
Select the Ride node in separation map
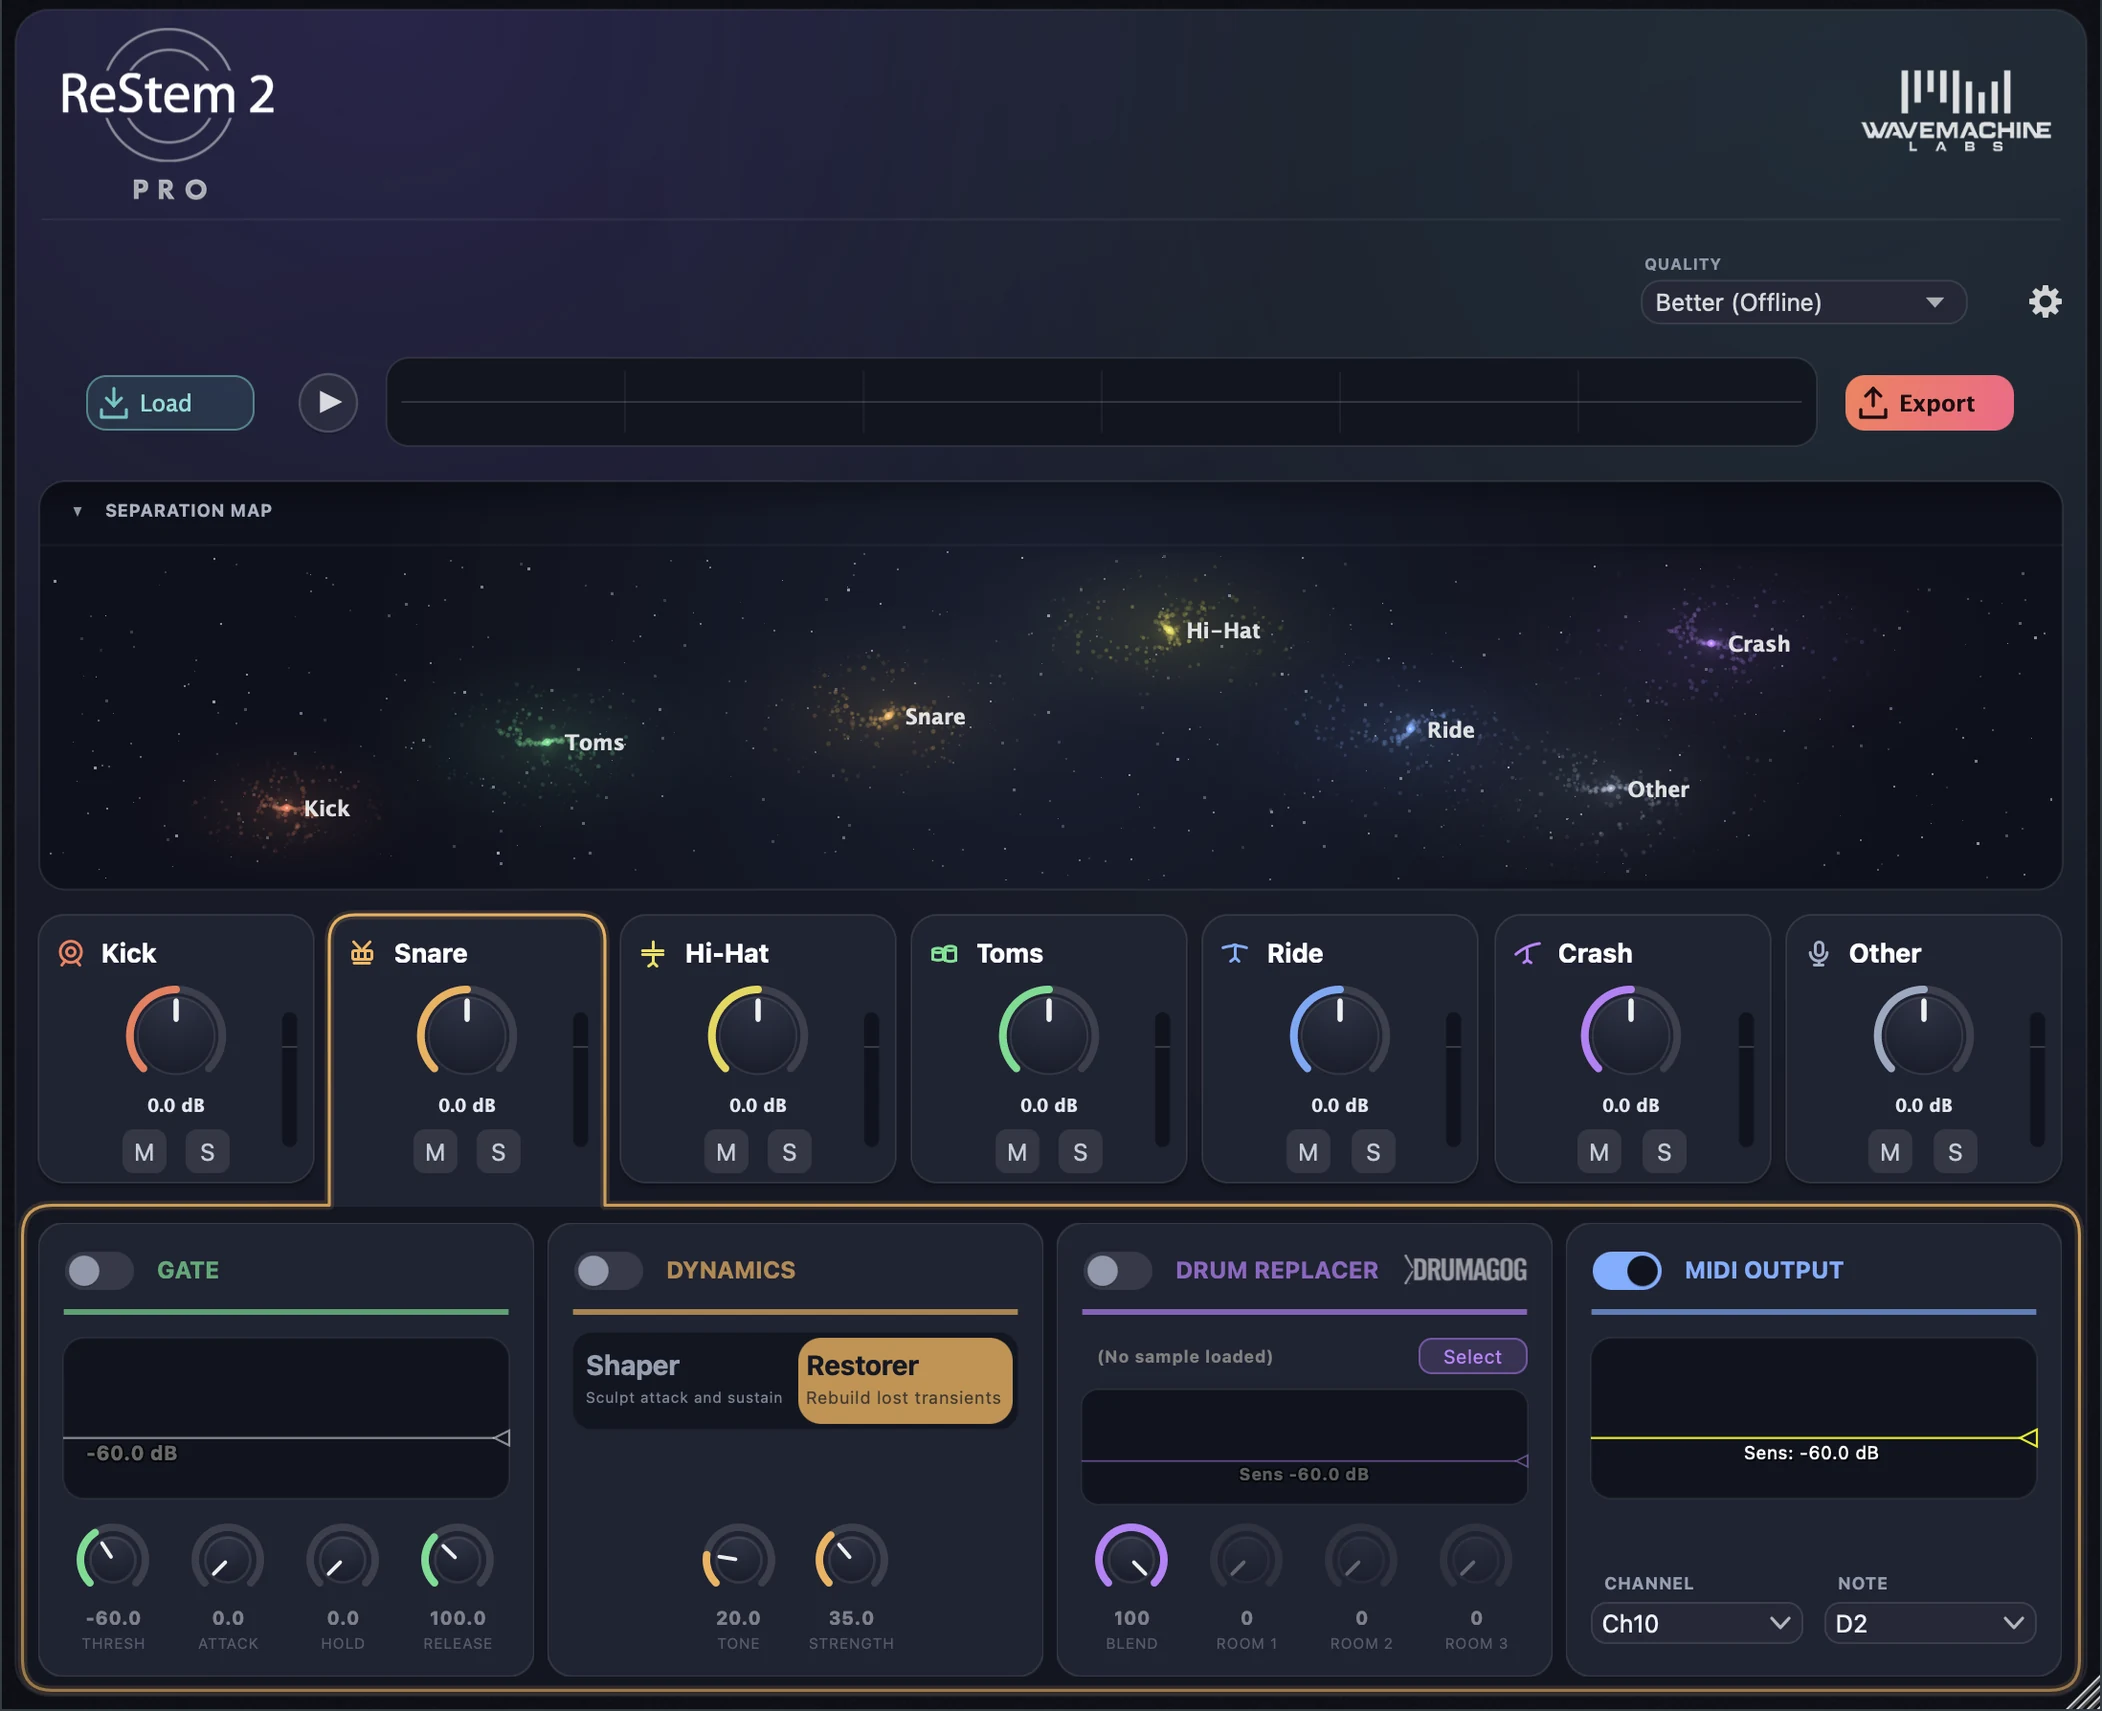coord(1410,729)
